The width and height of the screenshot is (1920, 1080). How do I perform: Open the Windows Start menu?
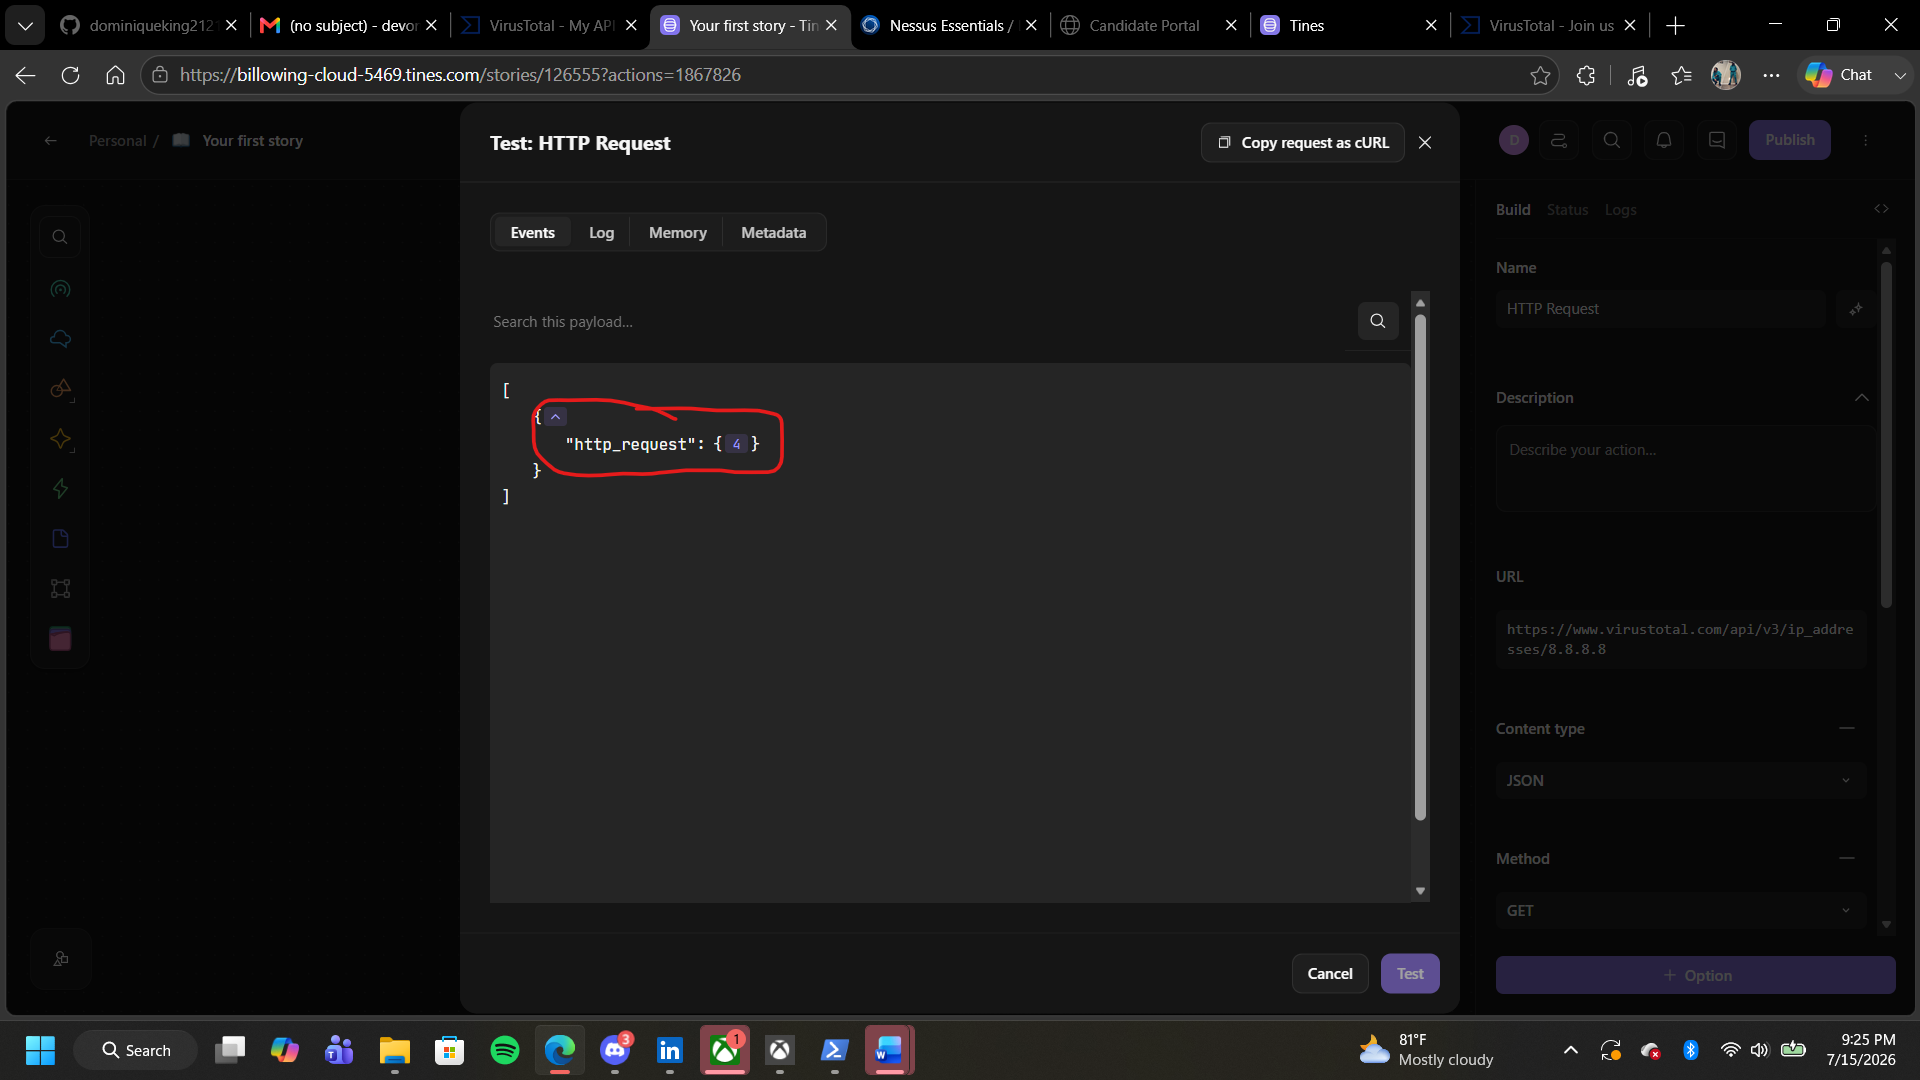(x=40, y=1050)
